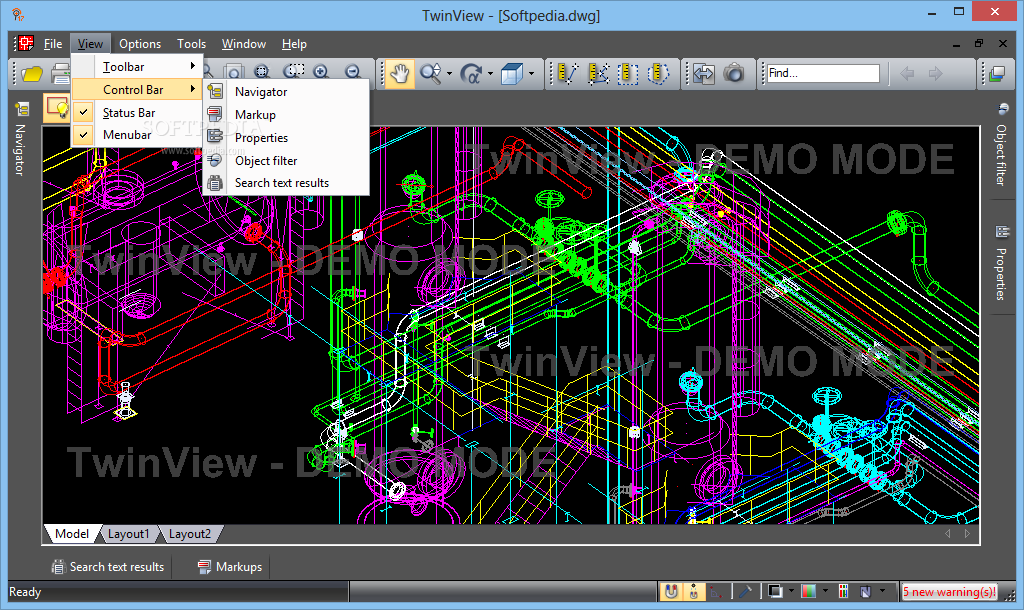Switch to the Layout2 tab
The height and width of the screenshot is (610, 1024).
(190, 534)
